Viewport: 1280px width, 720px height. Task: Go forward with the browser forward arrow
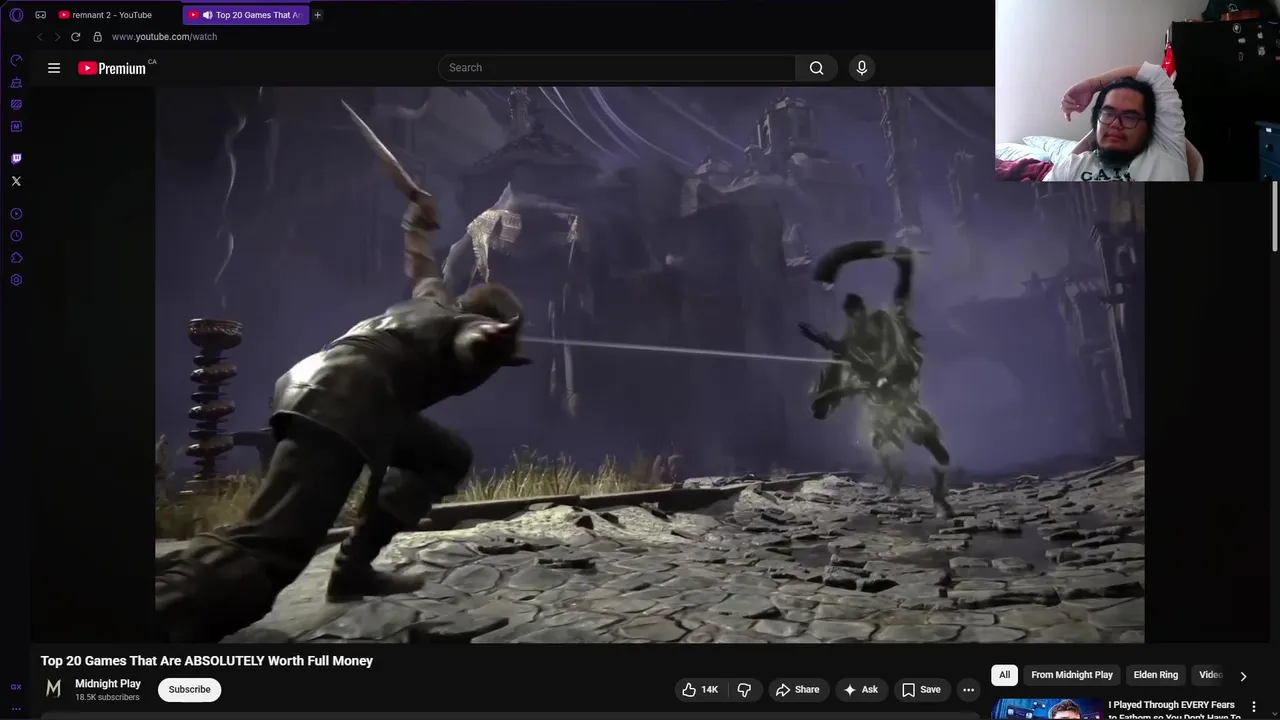coord(57,37)
